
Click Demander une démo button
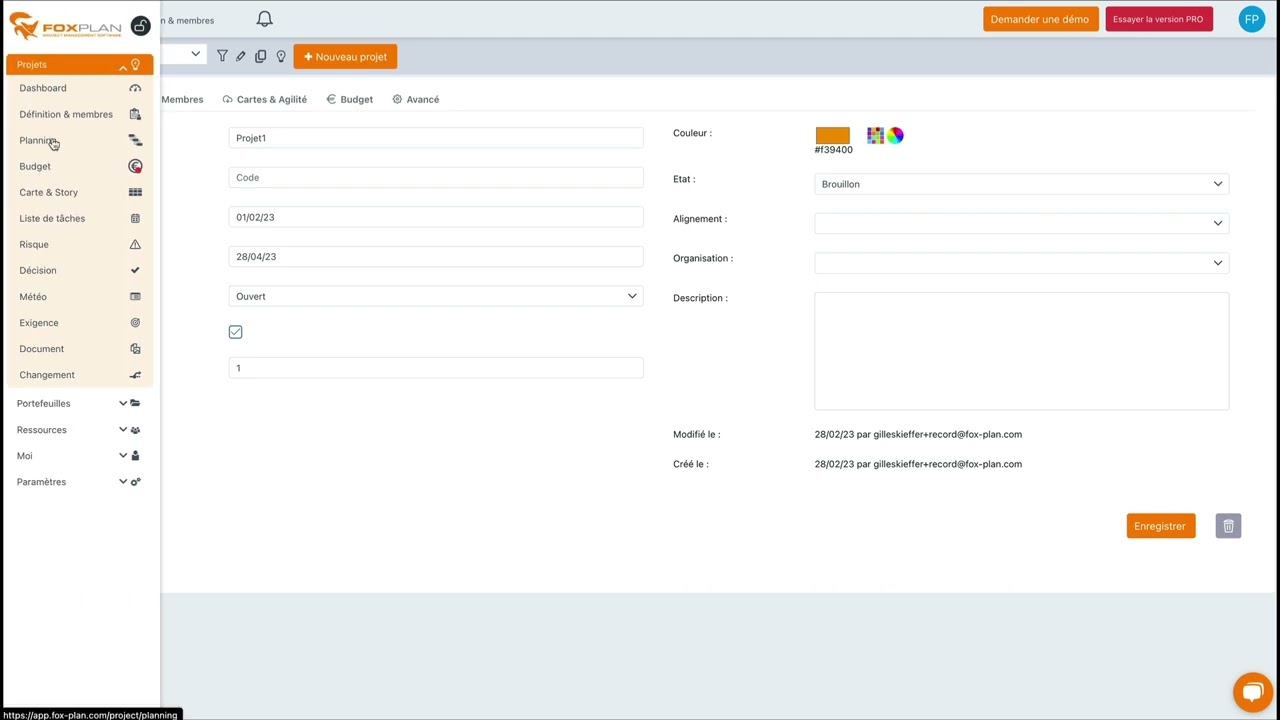pos(1040,19)
